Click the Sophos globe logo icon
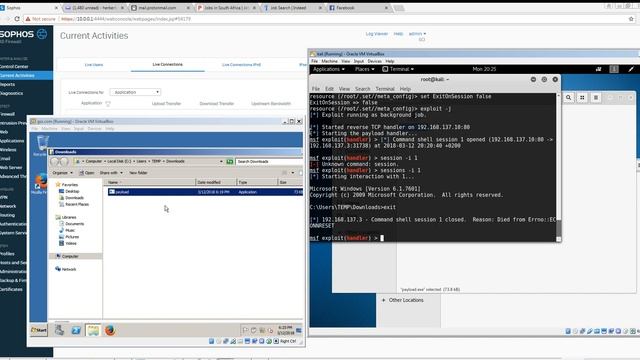This screenshot has width=640, height=360. 42,34
